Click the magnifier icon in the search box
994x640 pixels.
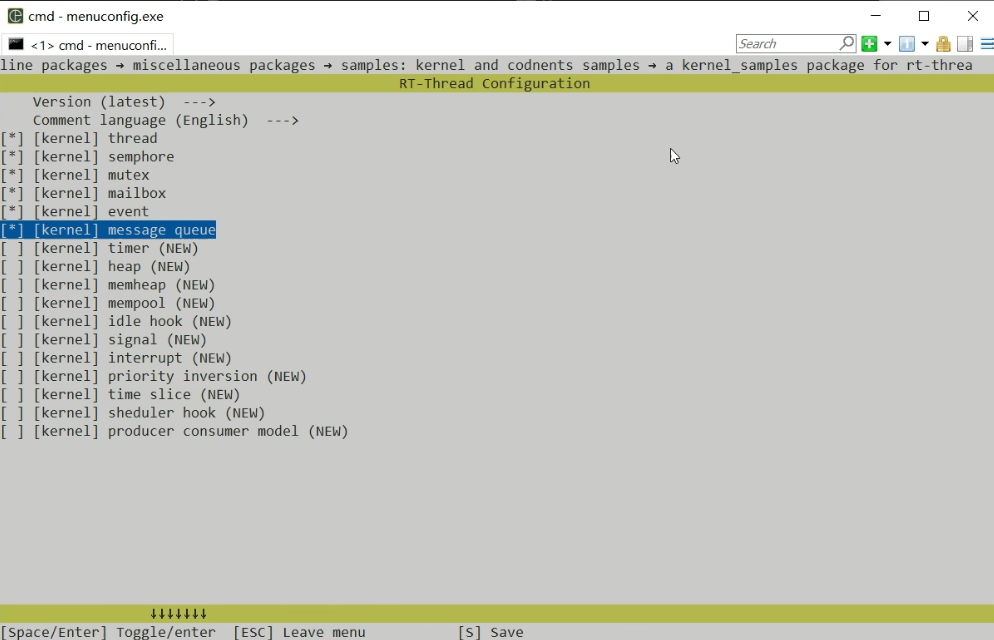(846, 43)
